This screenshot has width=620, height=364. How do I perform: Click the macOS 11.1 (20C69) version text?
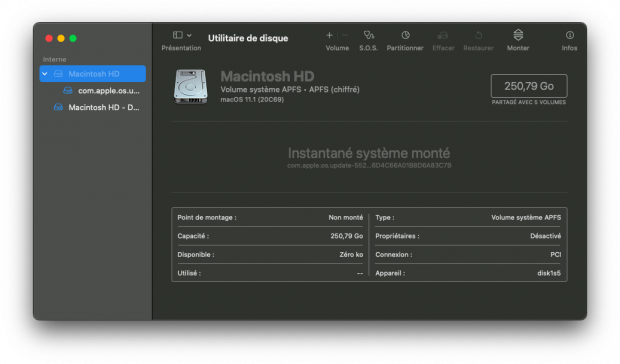(252, 100)
